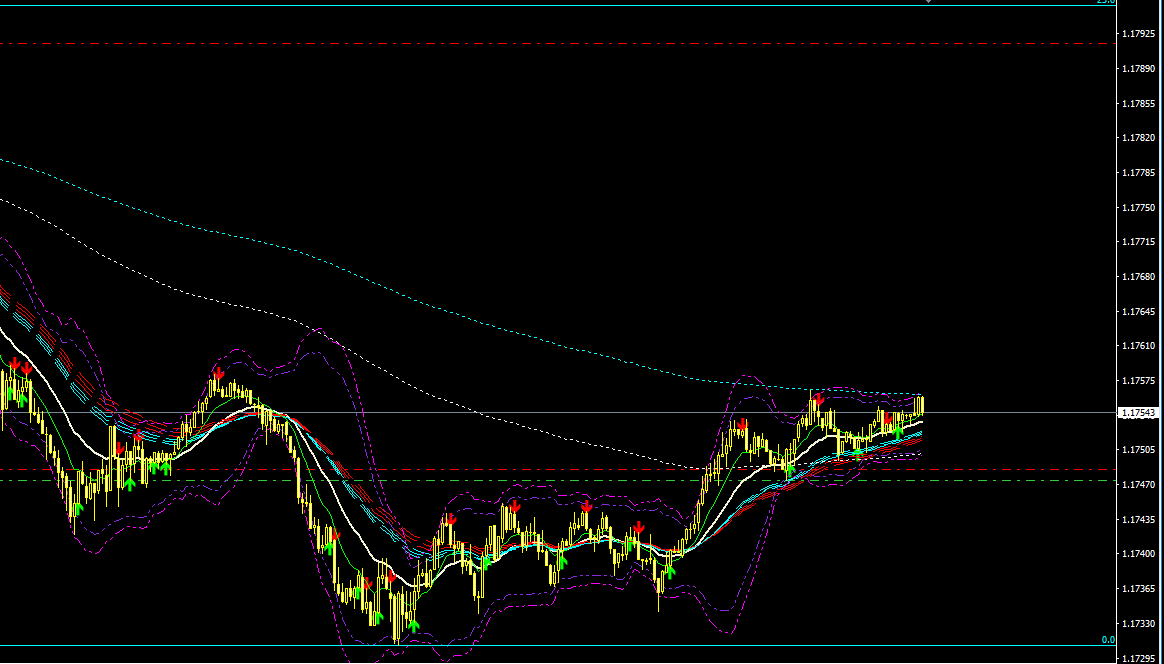Click the 1.17400 price axis label
Screen dimensions: 1164x664
click(x=1139, y=553)
